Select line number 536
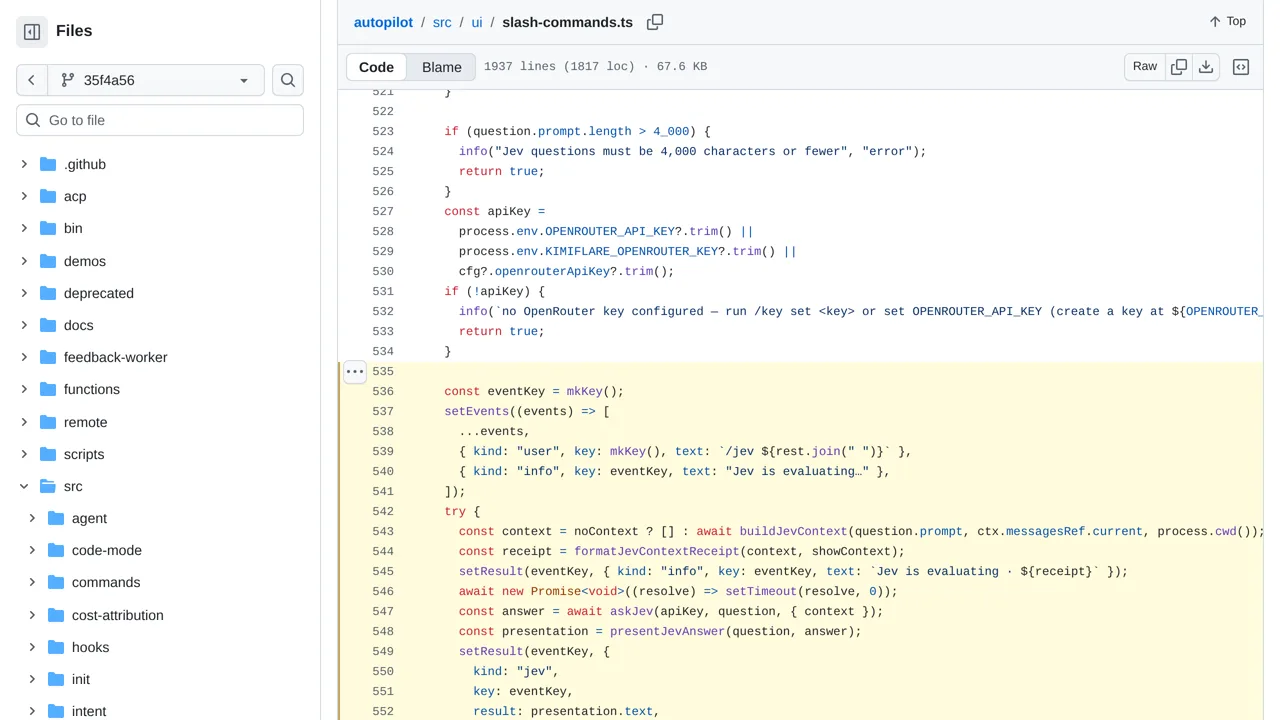Viewport: 1280px width, 720px height. 383,392
